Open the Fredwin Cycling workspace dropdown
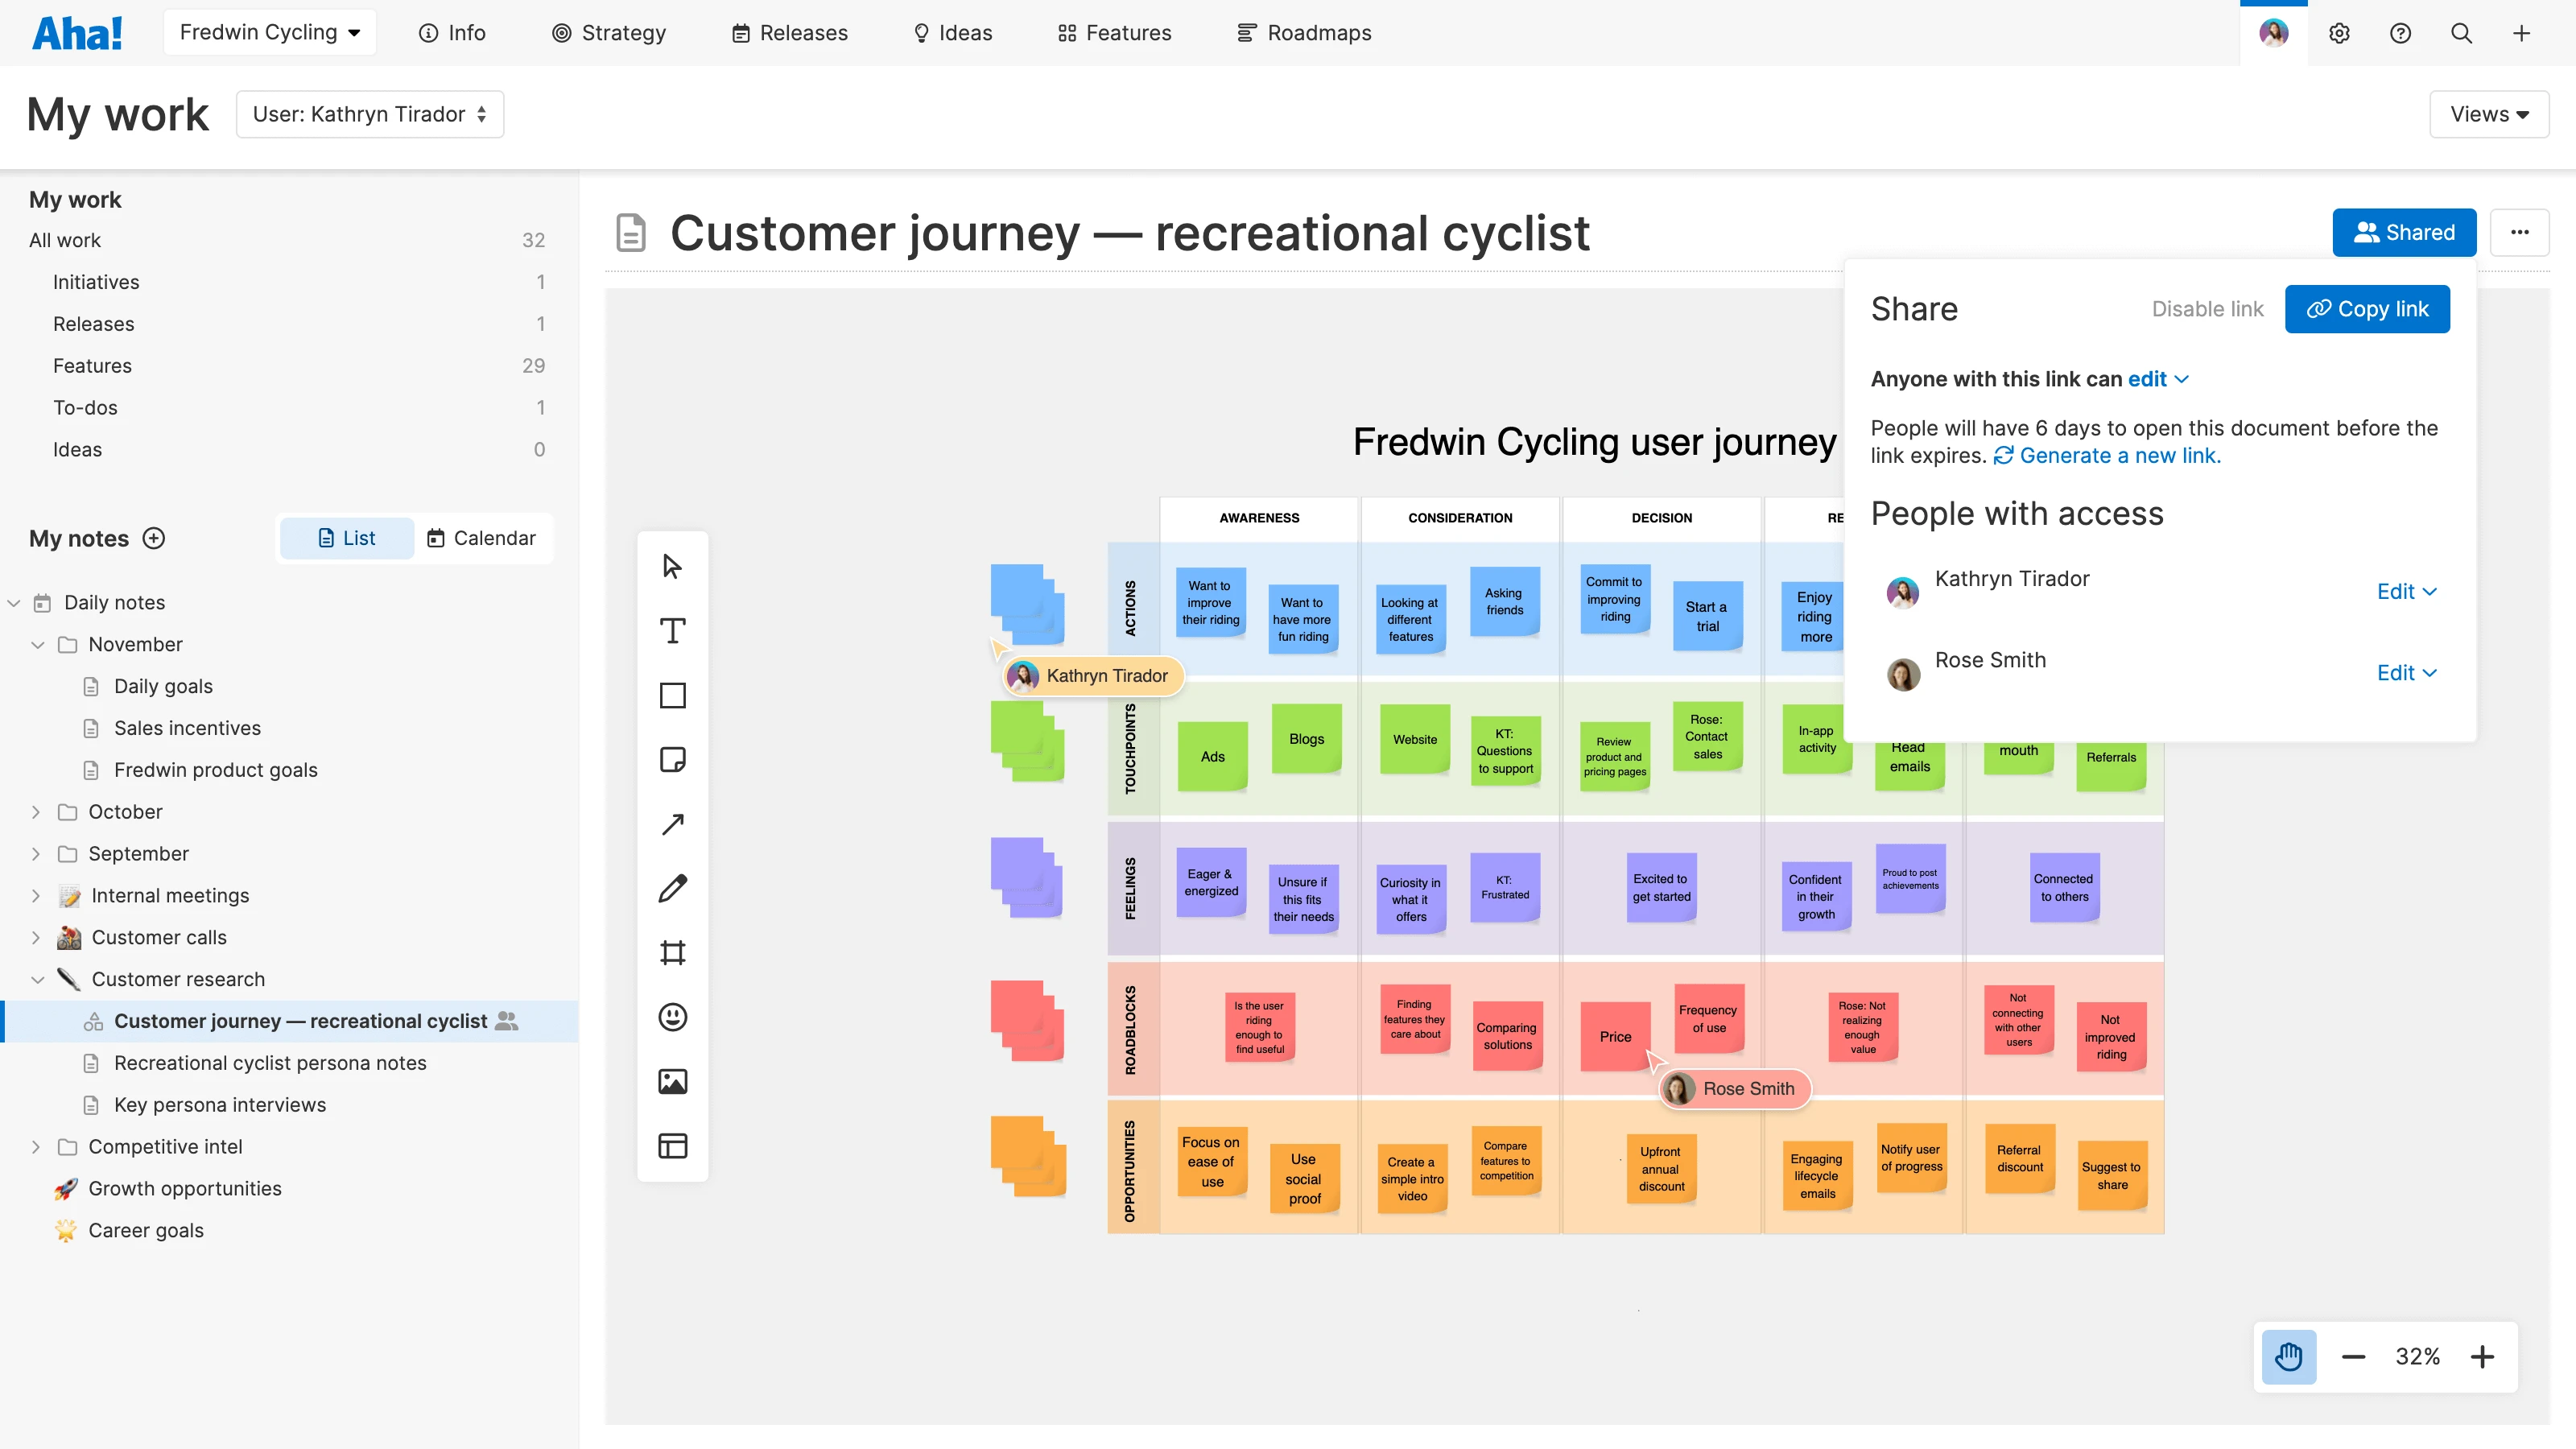2576x1449 pixels. click(x=269, y=33)
